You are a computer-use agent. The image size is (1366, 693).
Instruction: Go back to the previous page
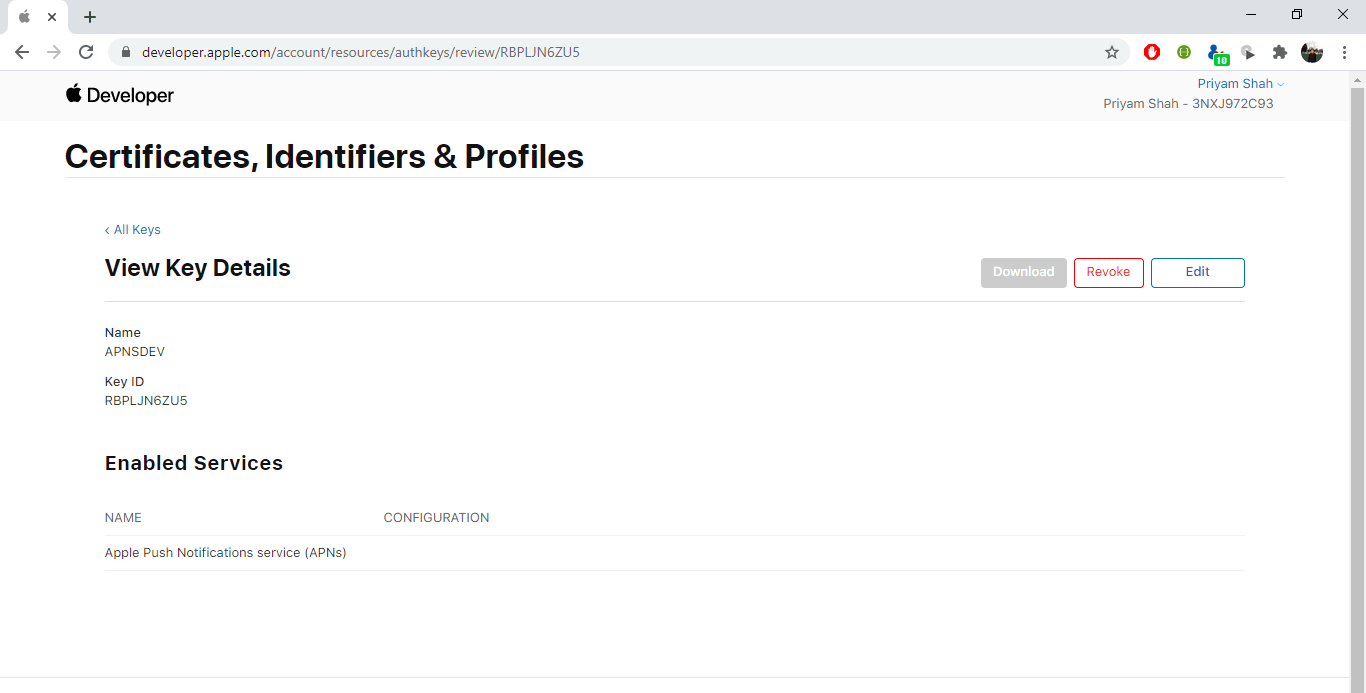[x=22, y=52]
